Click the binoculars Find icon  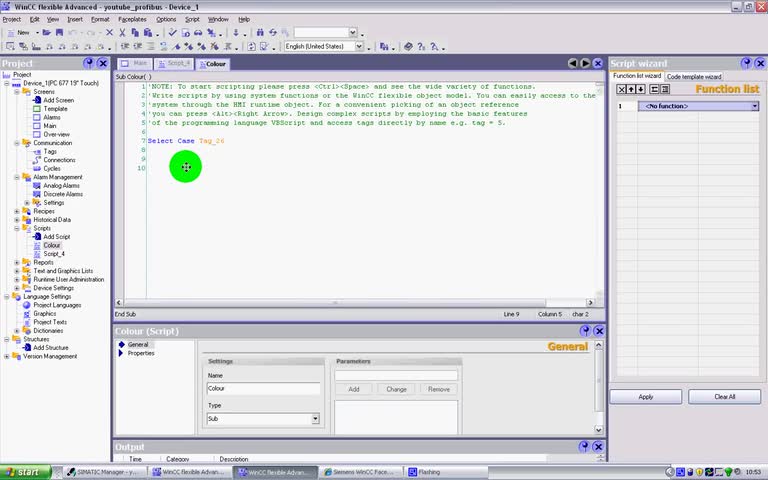260,32
